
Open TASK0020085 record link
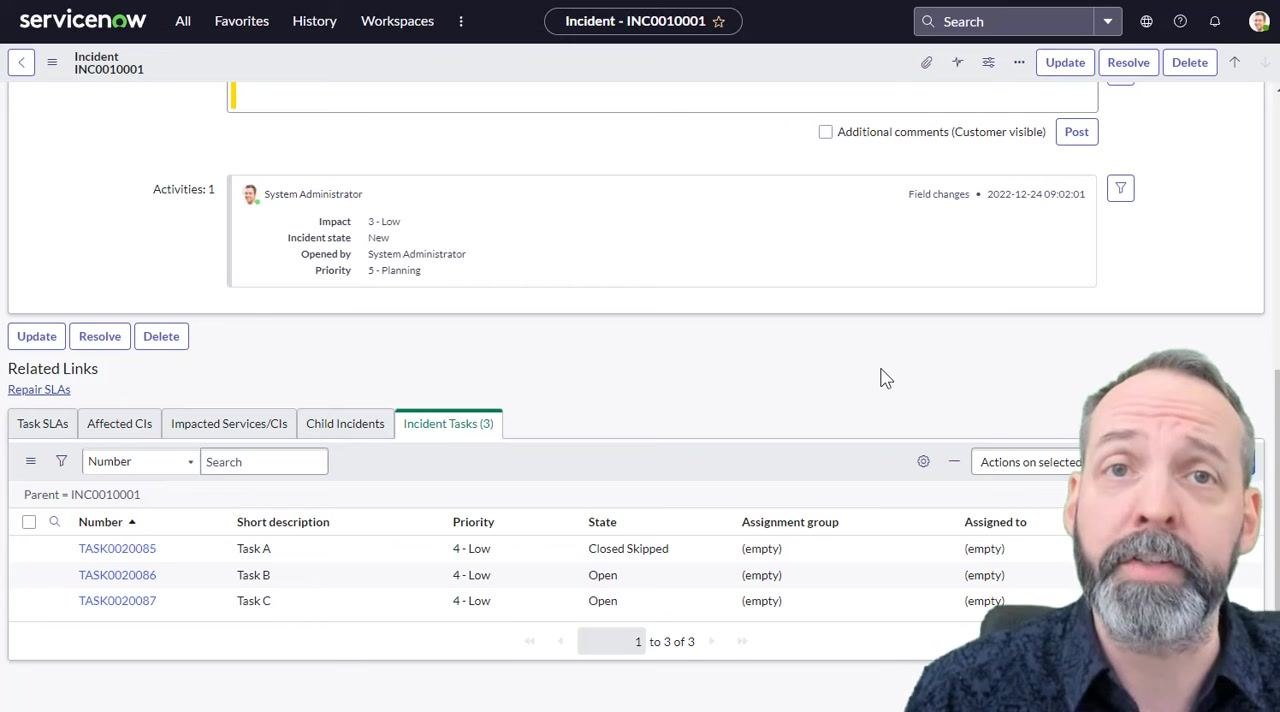point(117,548)
